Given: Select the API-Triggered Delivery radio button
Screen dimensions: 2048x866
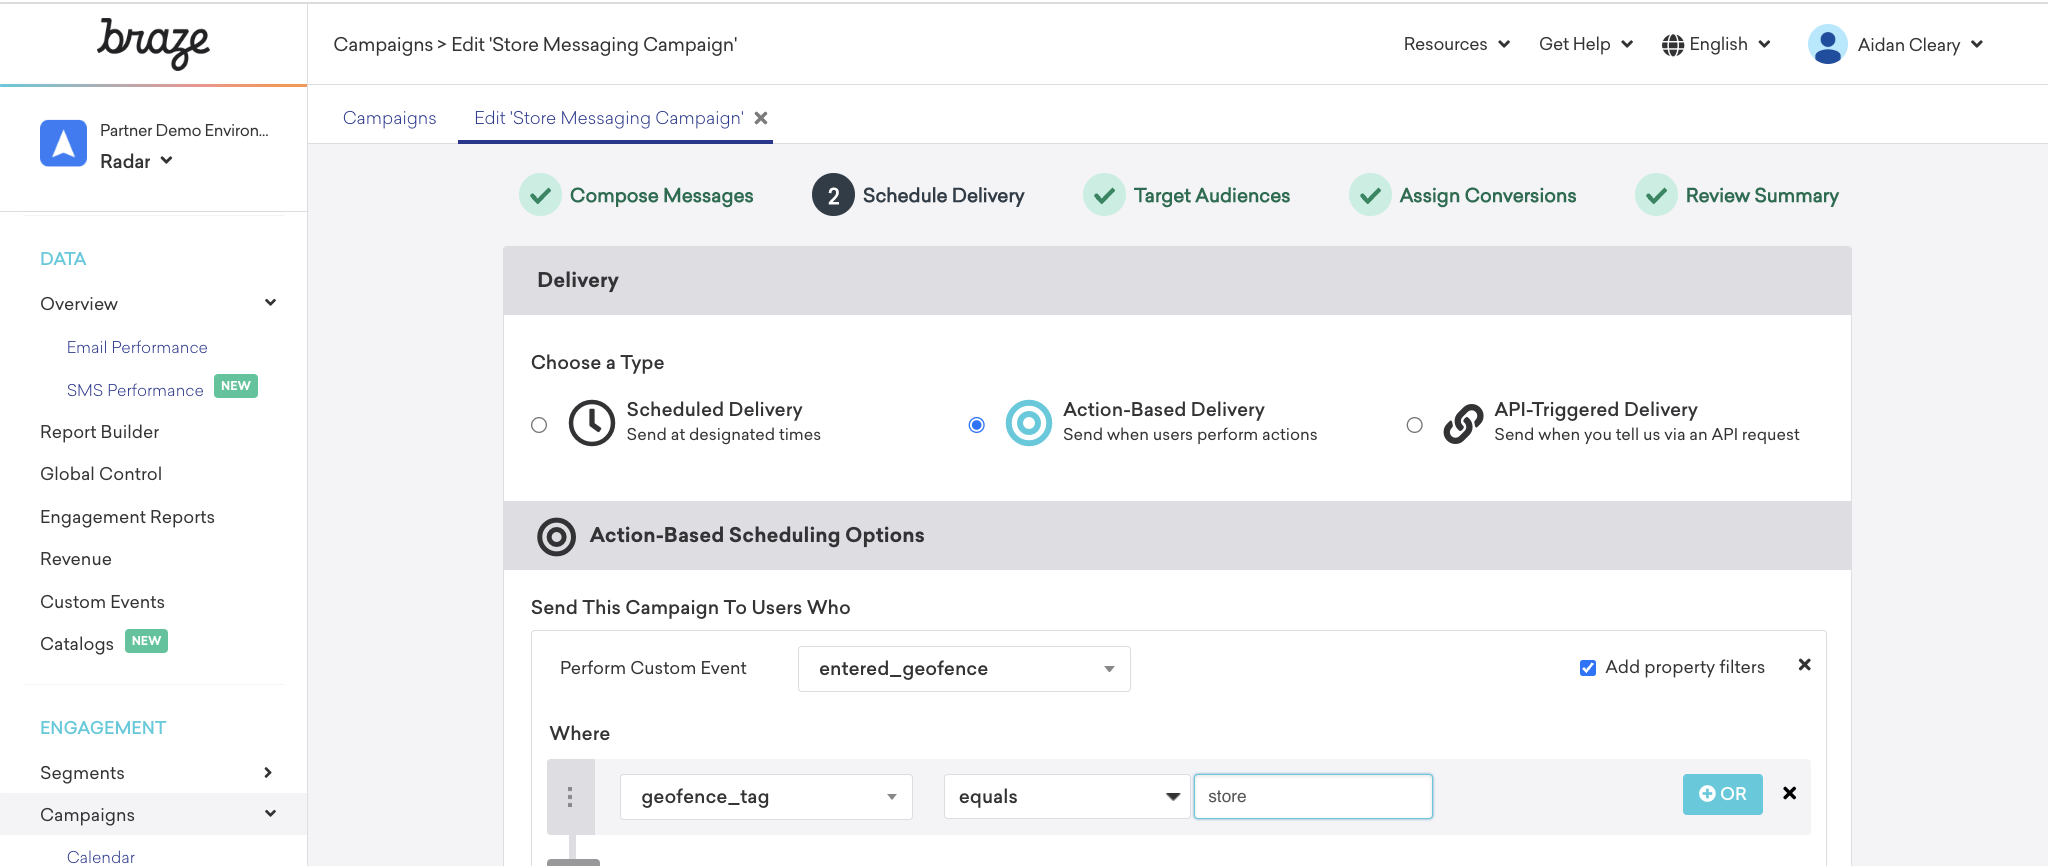Looking at the screenshot, I should point(1414,425).
